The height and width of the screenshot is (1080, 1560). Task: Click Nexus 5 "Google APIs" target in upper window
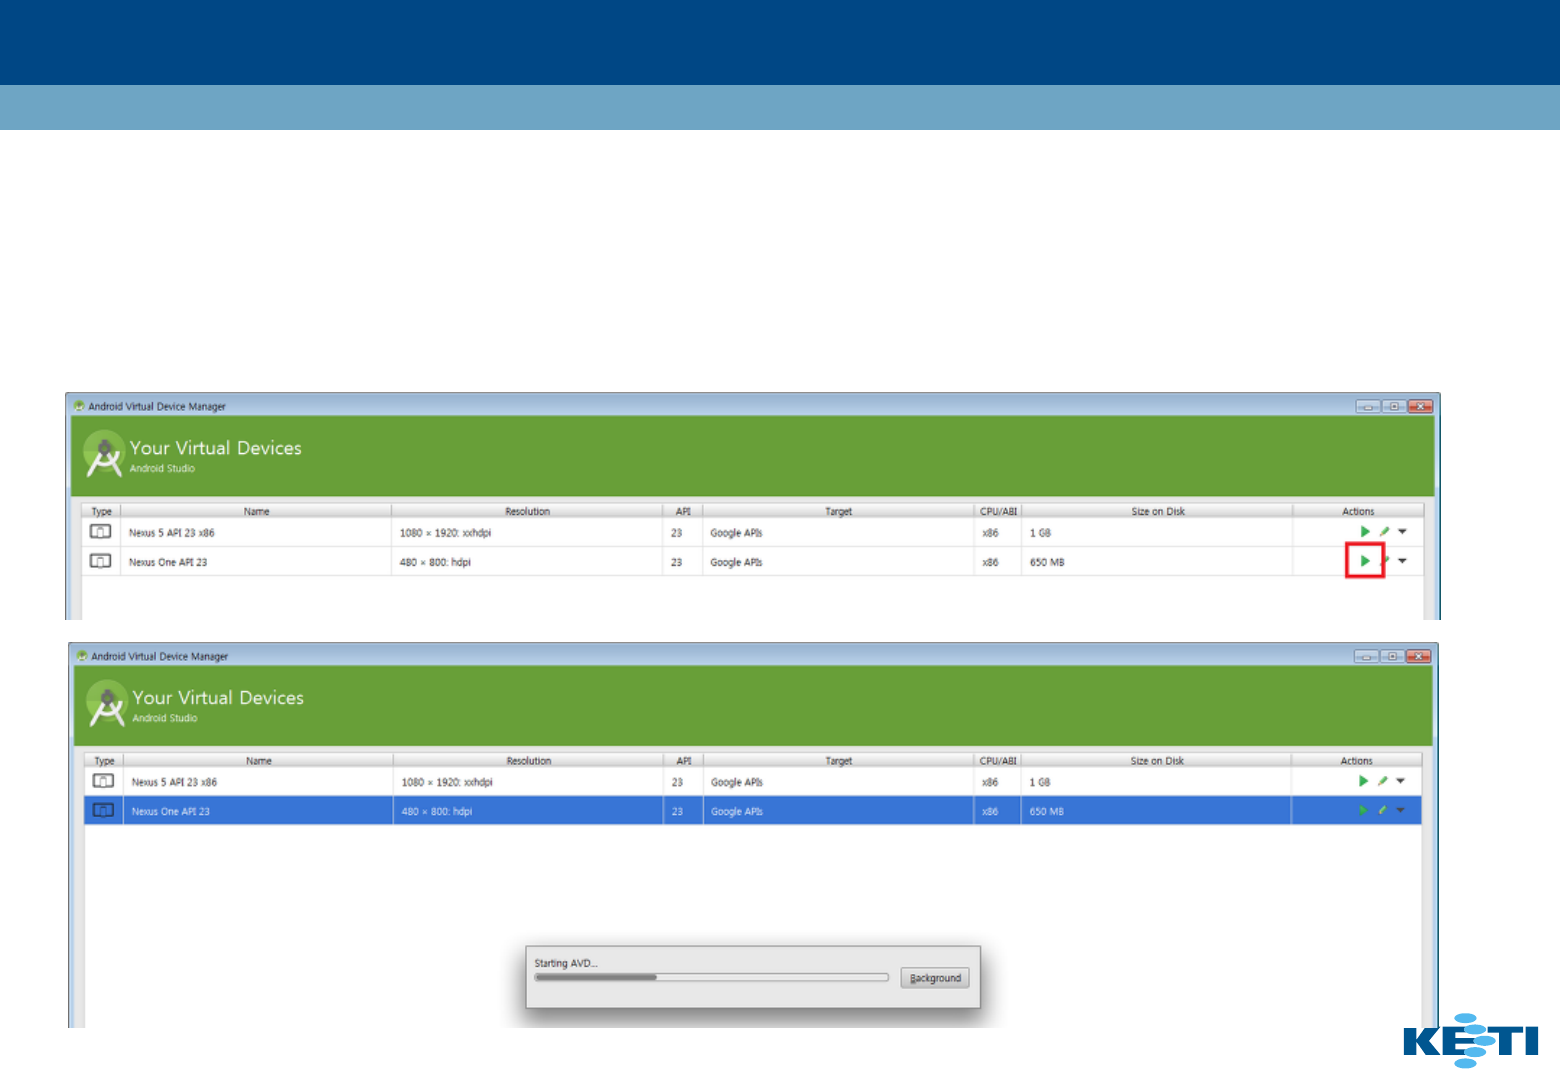click(x=736, y=533)
